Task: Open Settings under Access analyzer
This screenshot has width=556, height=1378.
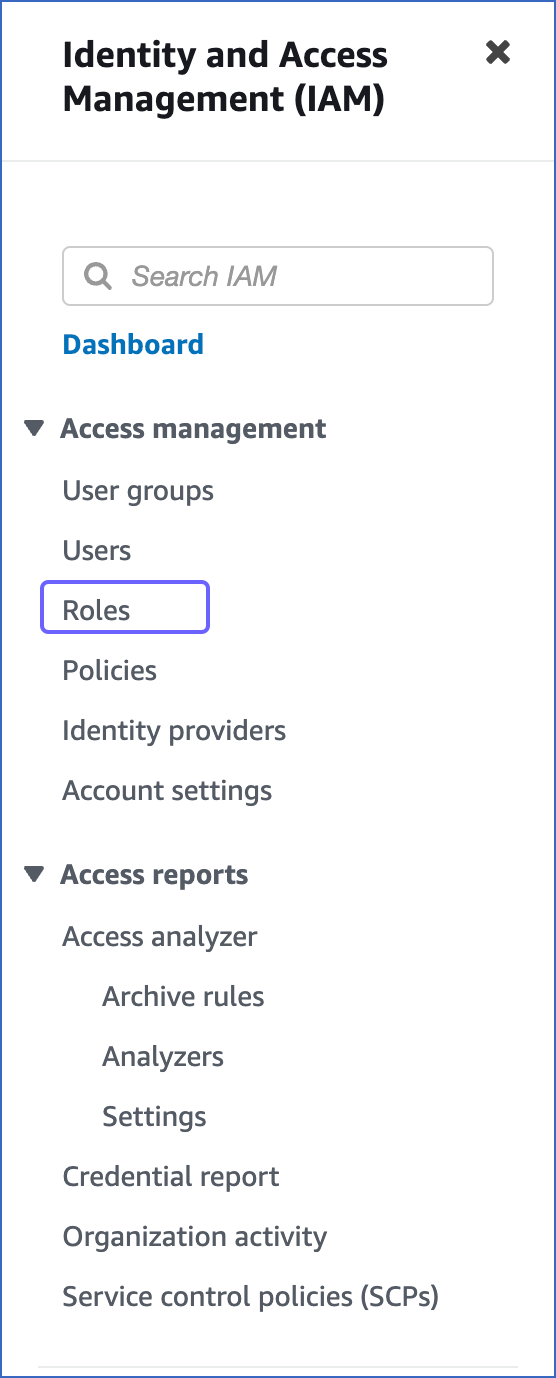Action: tap(155, 1117)
